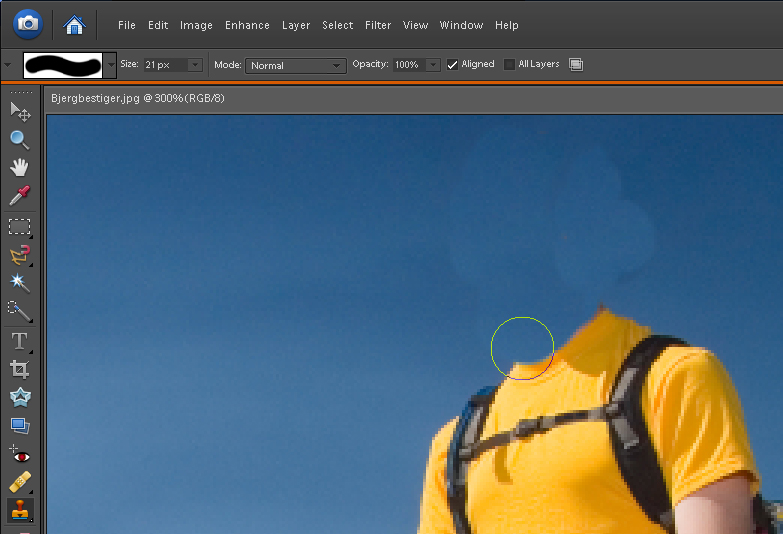Click the Home welcome screen icon
783x534 pixels.
pyautogui.click(x=74, y=25)
